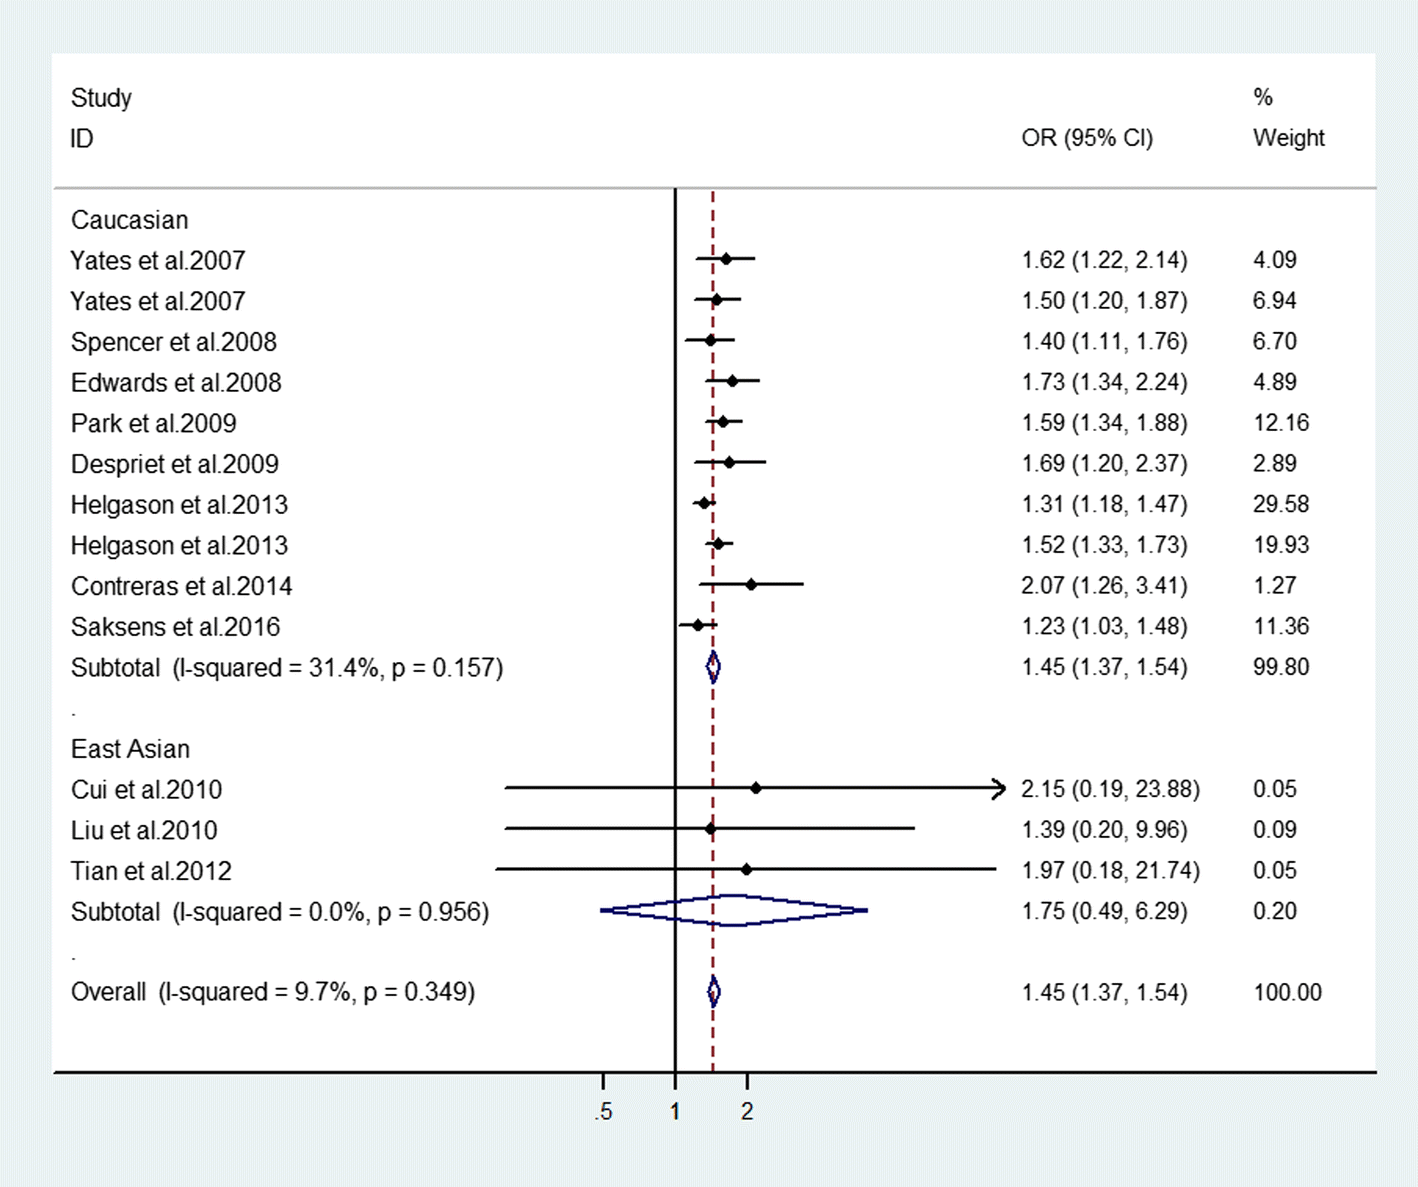
Task: Click the 'Saksens et al.2016' study label
Action: [176, 627]
